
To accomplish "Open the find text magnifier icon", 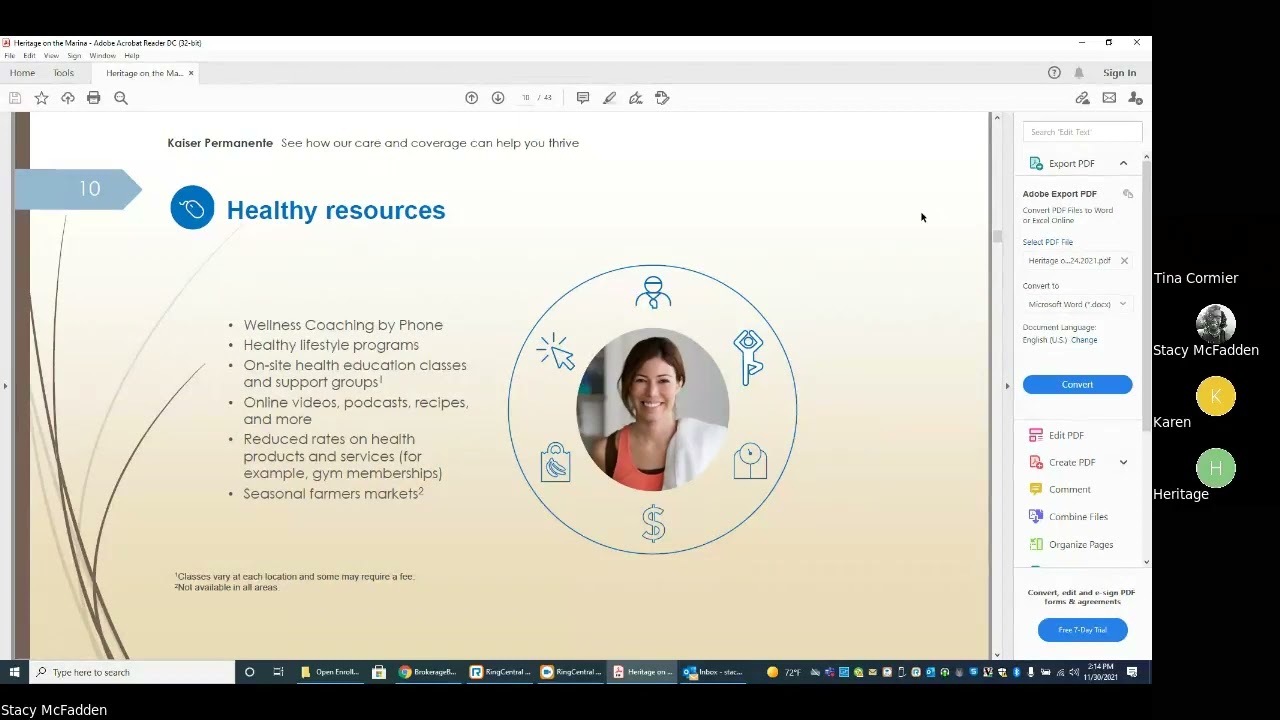I will (121, 98).
